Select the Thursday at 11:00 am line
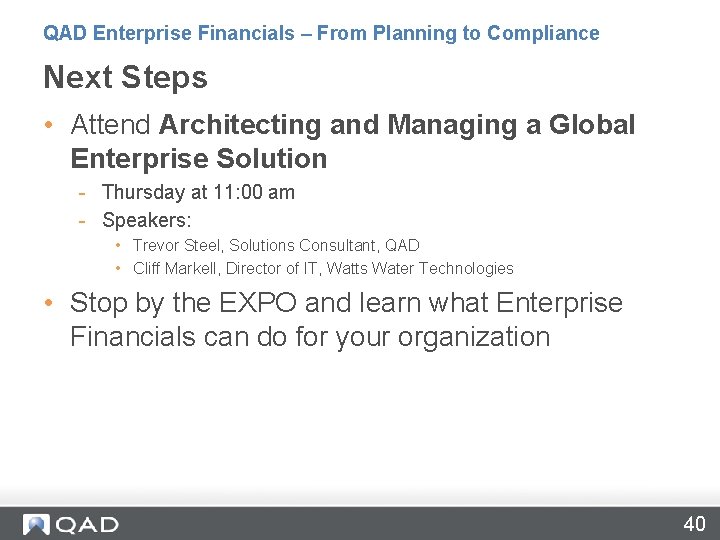The height and width of the screenshot is (540, 720). point(198,192)
